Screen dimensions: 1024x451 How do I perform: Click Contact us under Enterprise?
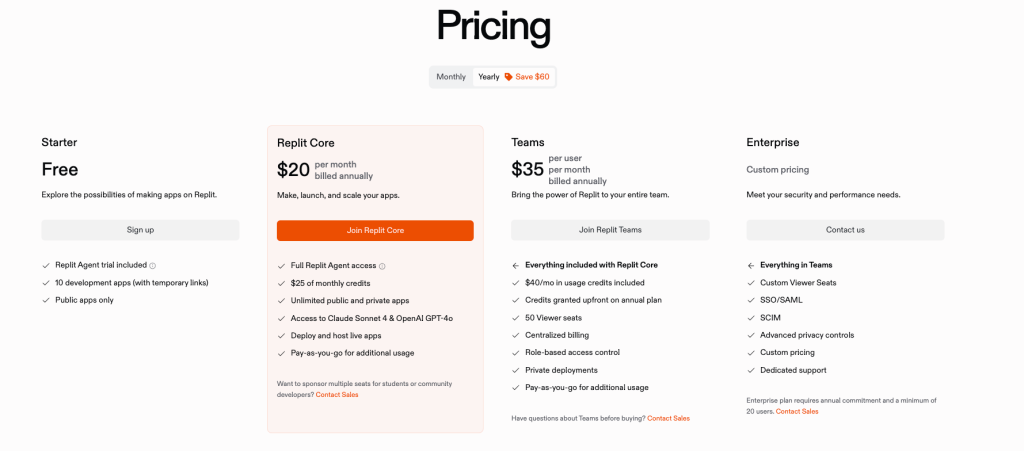point(845,230)
